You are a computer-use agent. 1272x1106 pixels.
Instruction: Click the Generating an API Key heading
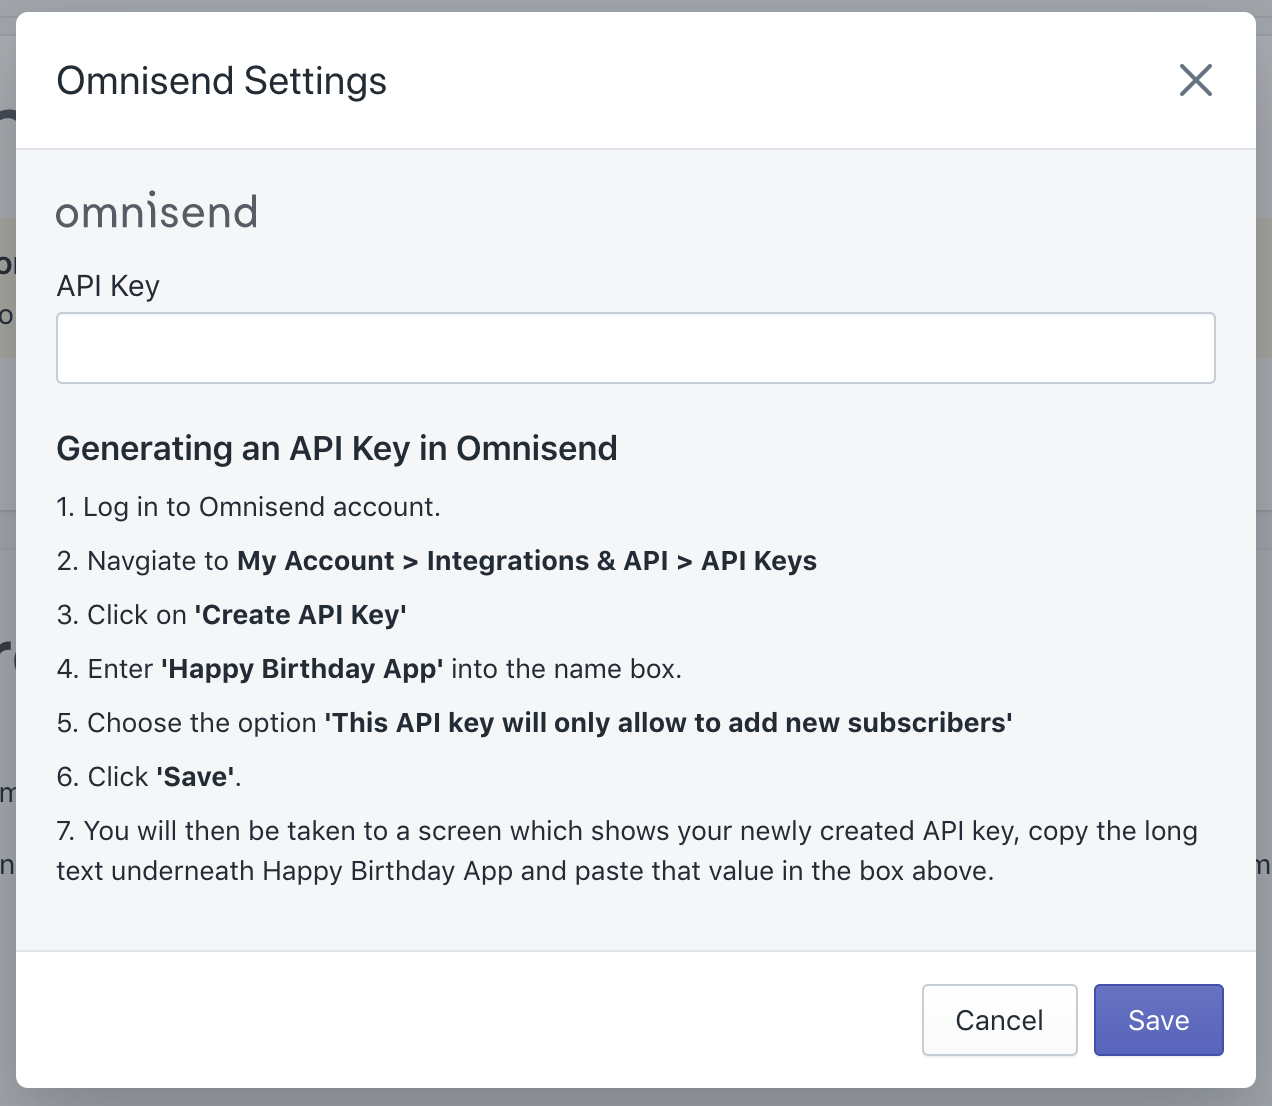point(337,448)
